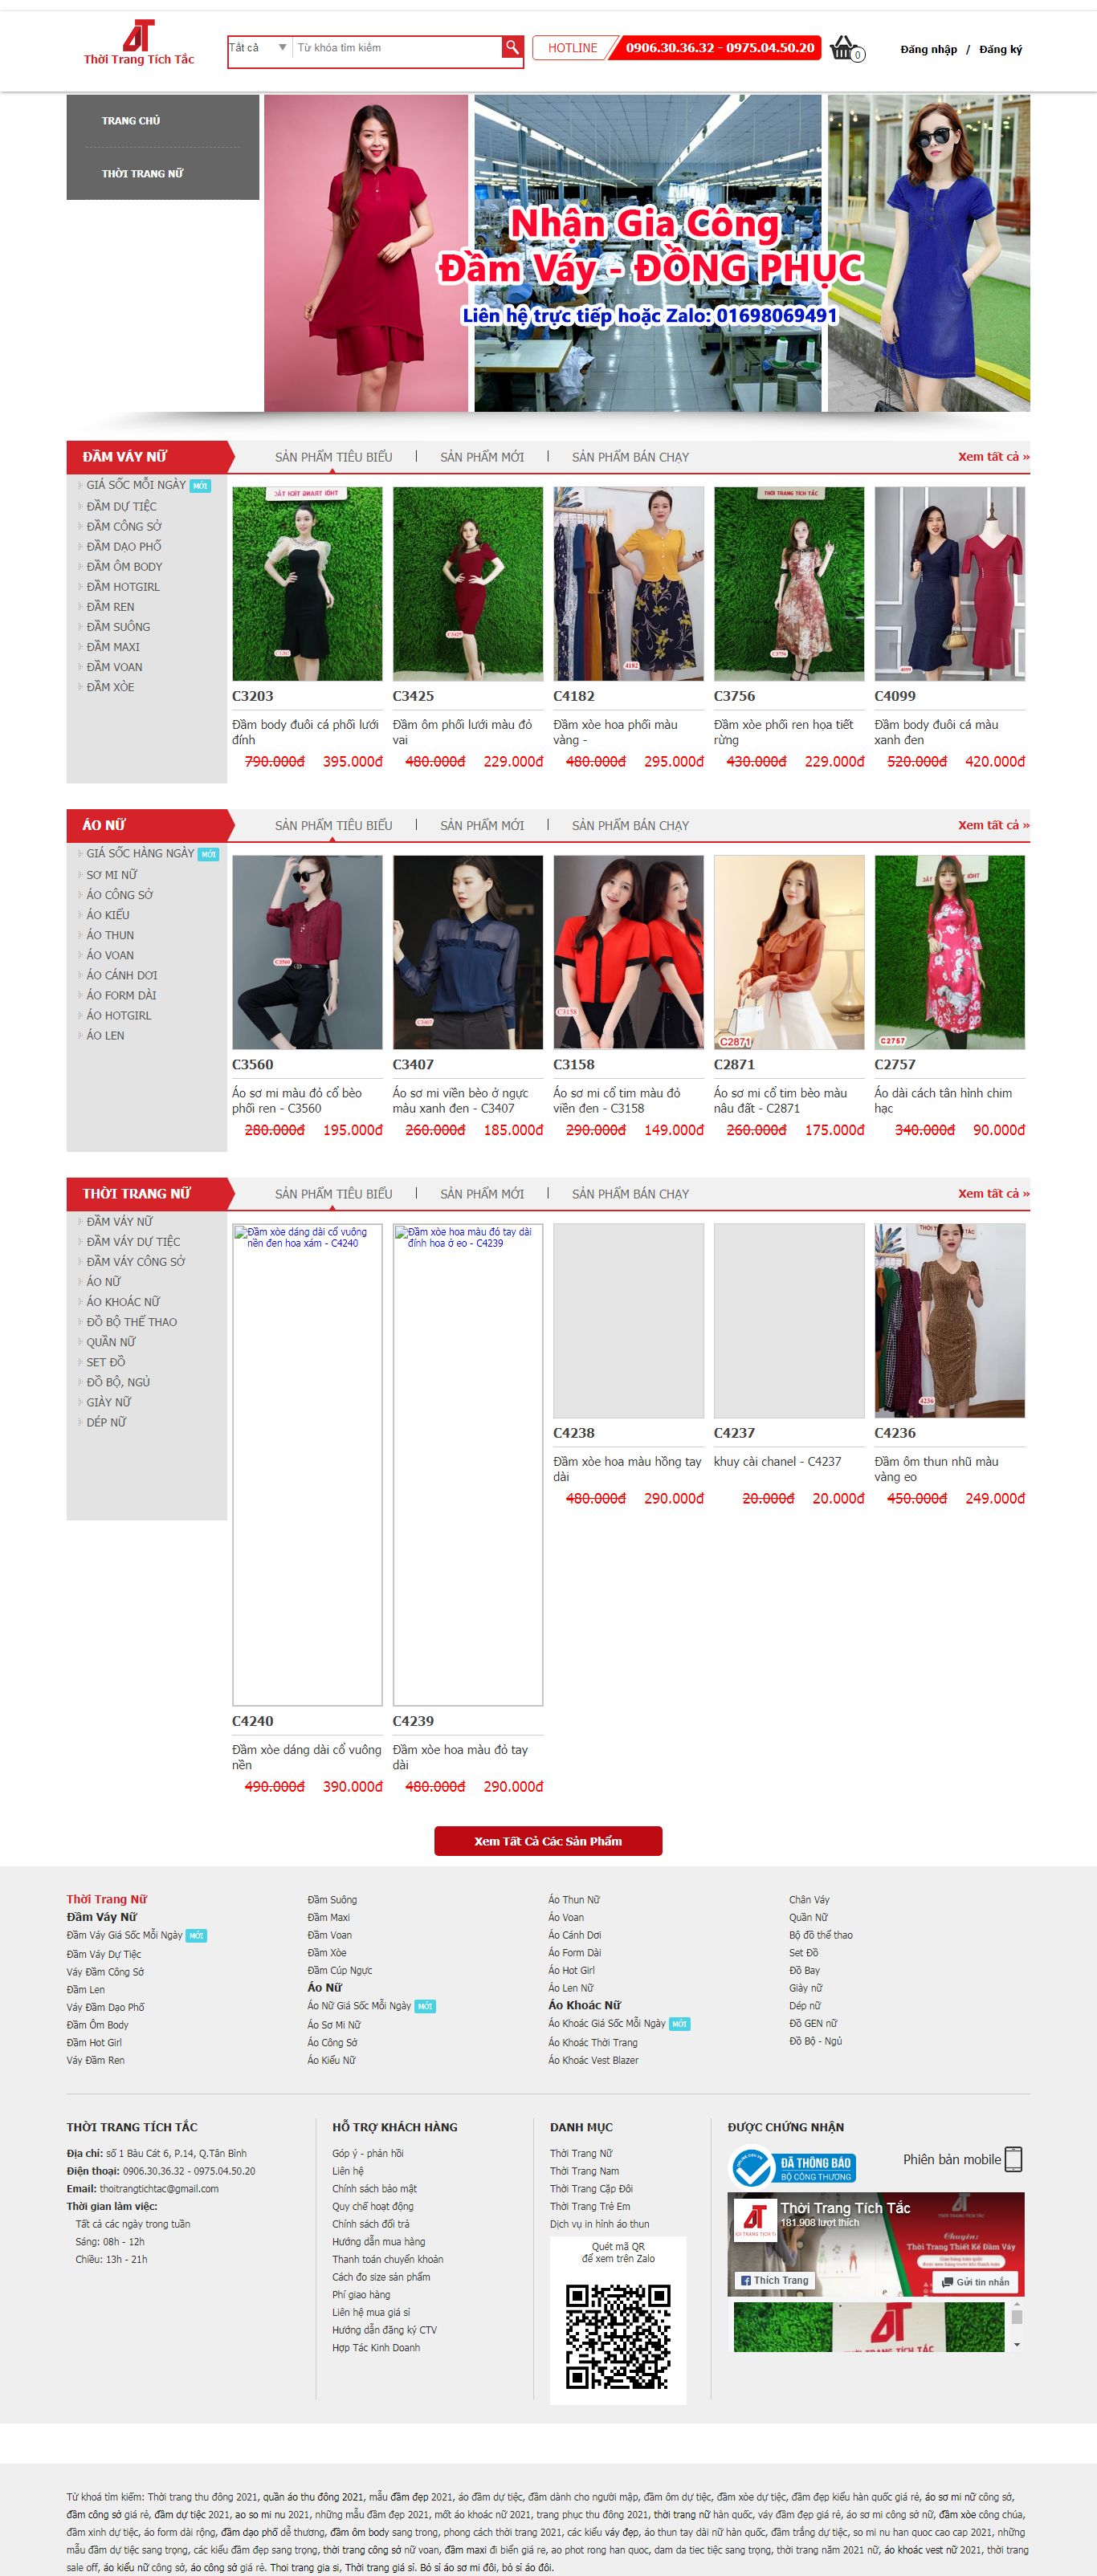Expand ĐỒ BỘ THỂ THAO sidebar category
This screenshot has width=1097, height=2576.
131,1322
